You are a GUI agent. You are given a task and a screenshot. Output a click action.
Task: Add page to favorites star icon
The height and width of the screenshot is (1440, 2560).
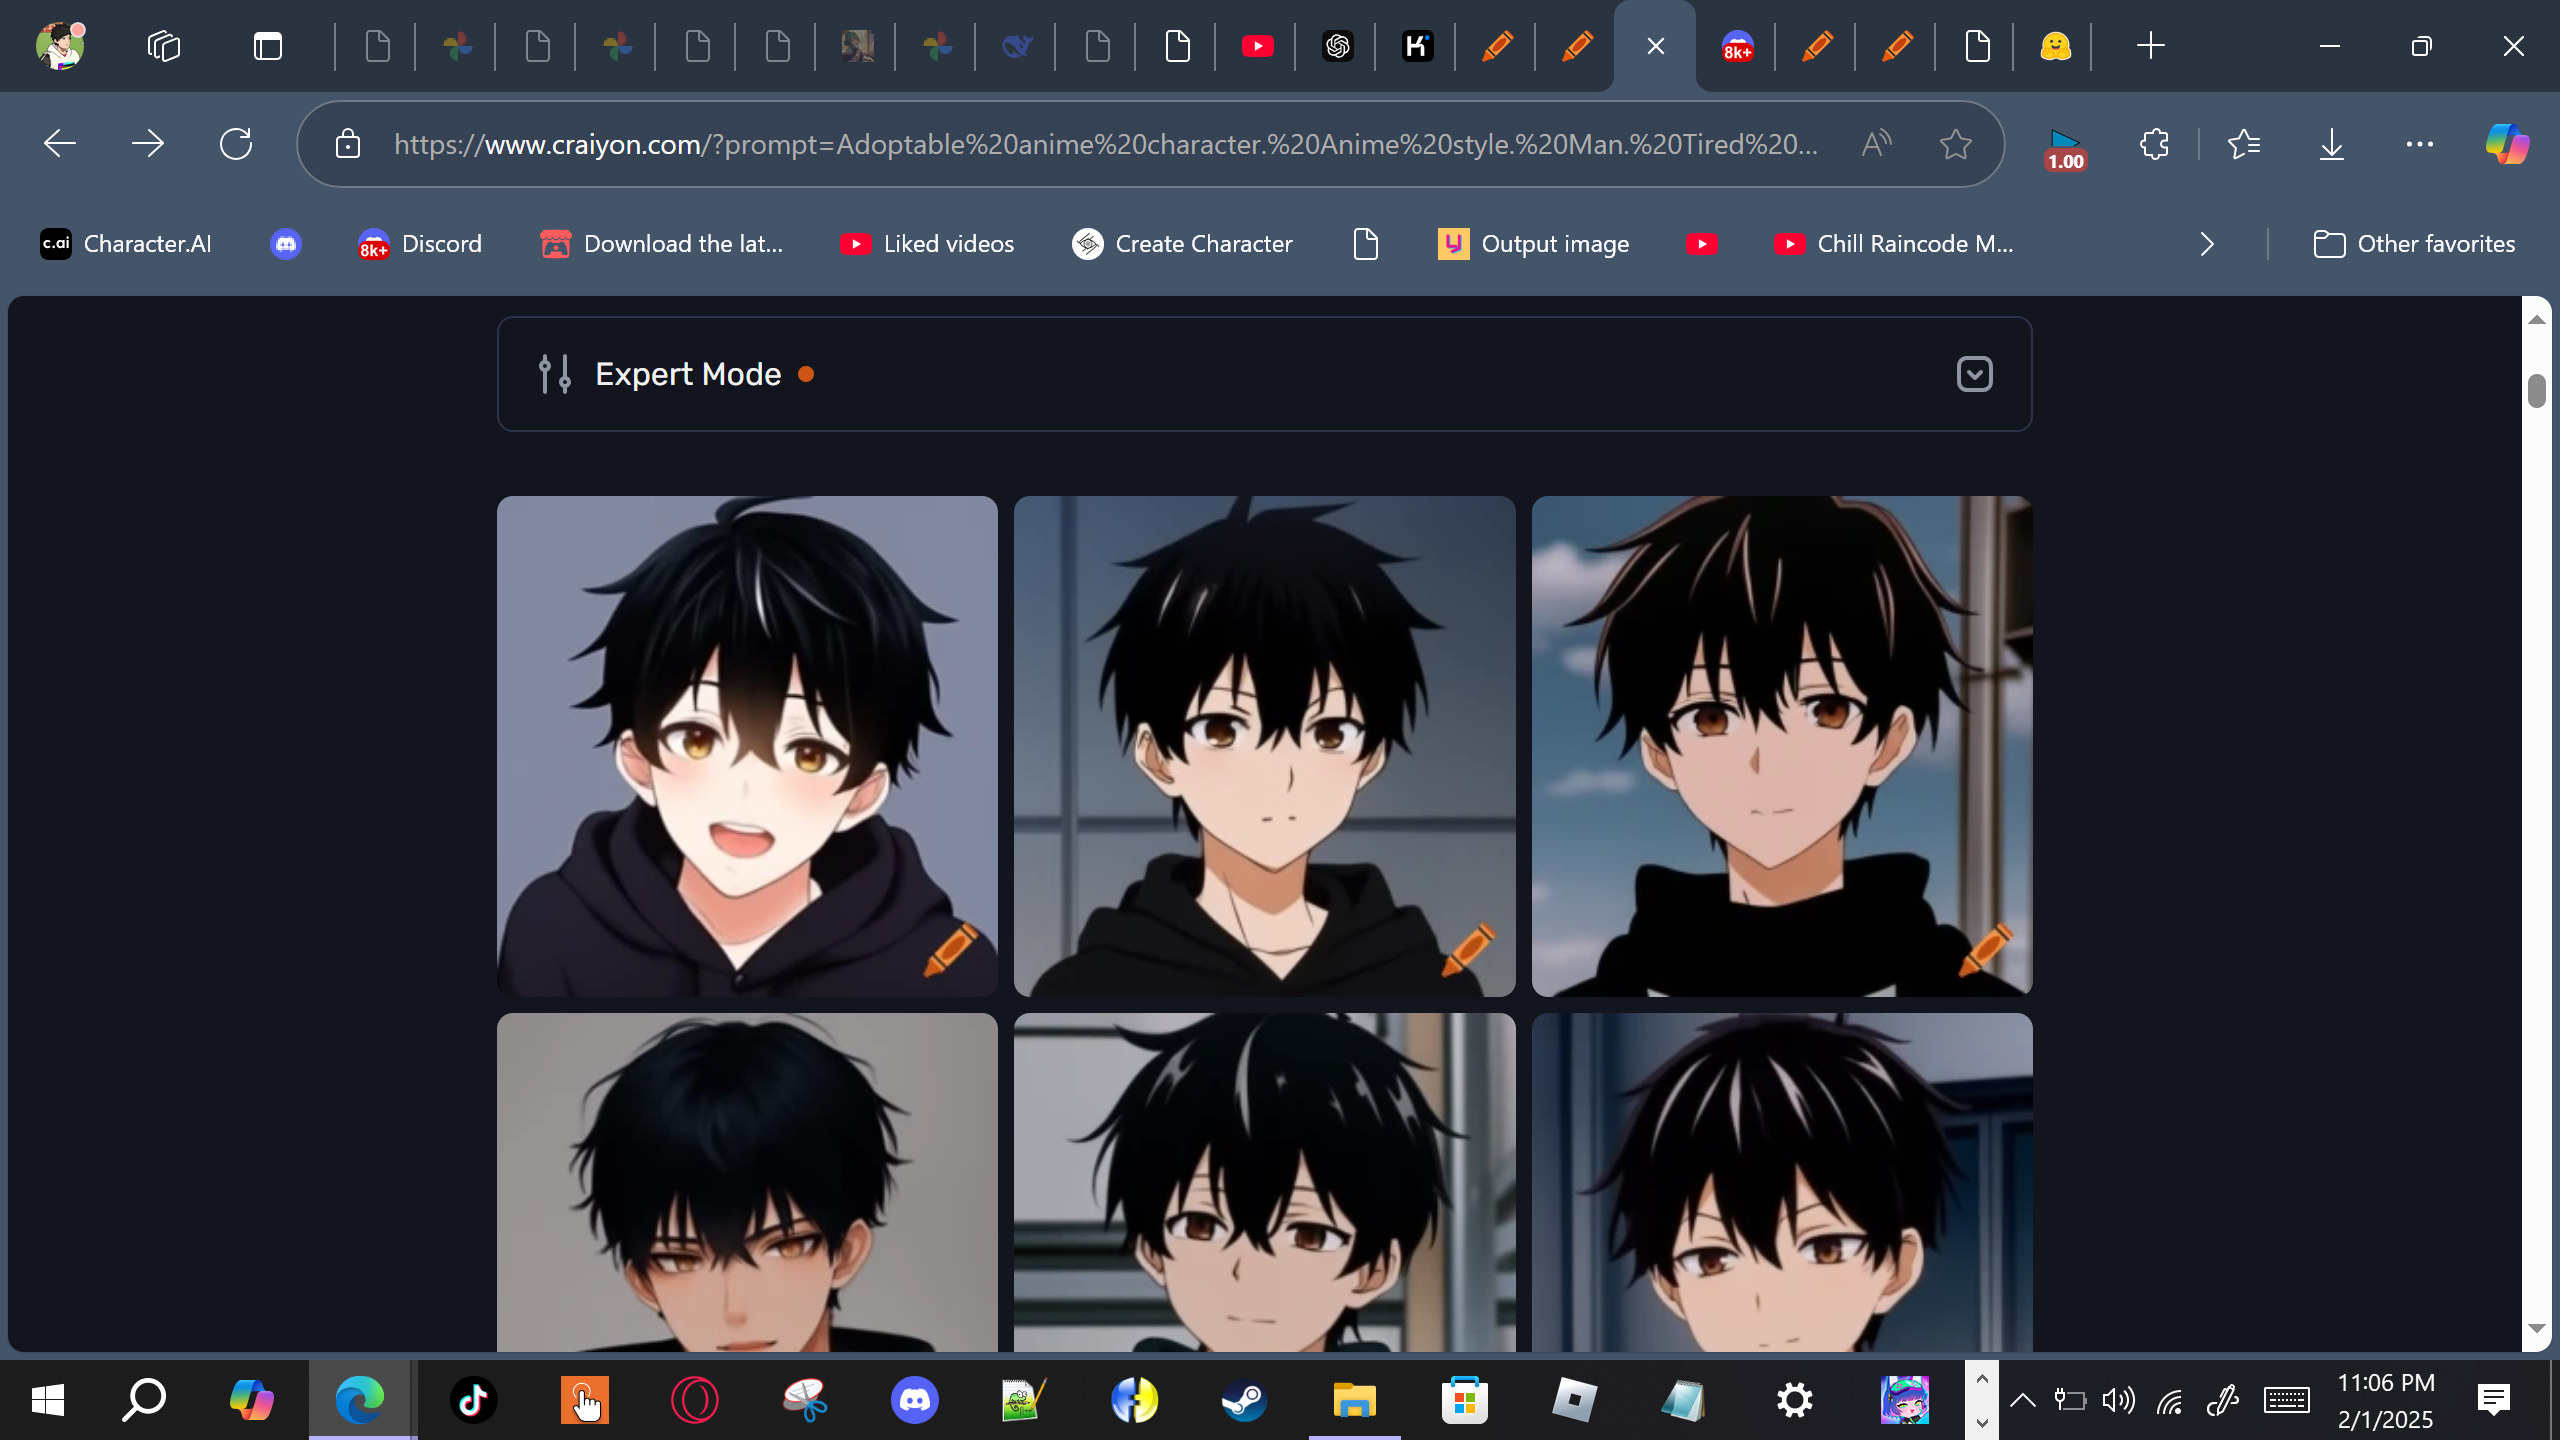pos(1955,144)
